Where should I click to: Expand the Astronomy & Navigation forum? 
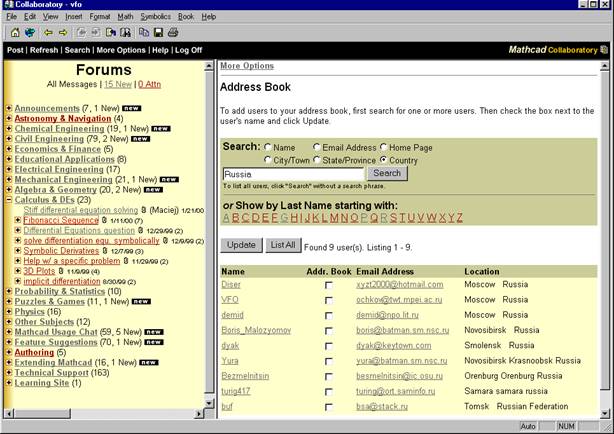point(9,118)
